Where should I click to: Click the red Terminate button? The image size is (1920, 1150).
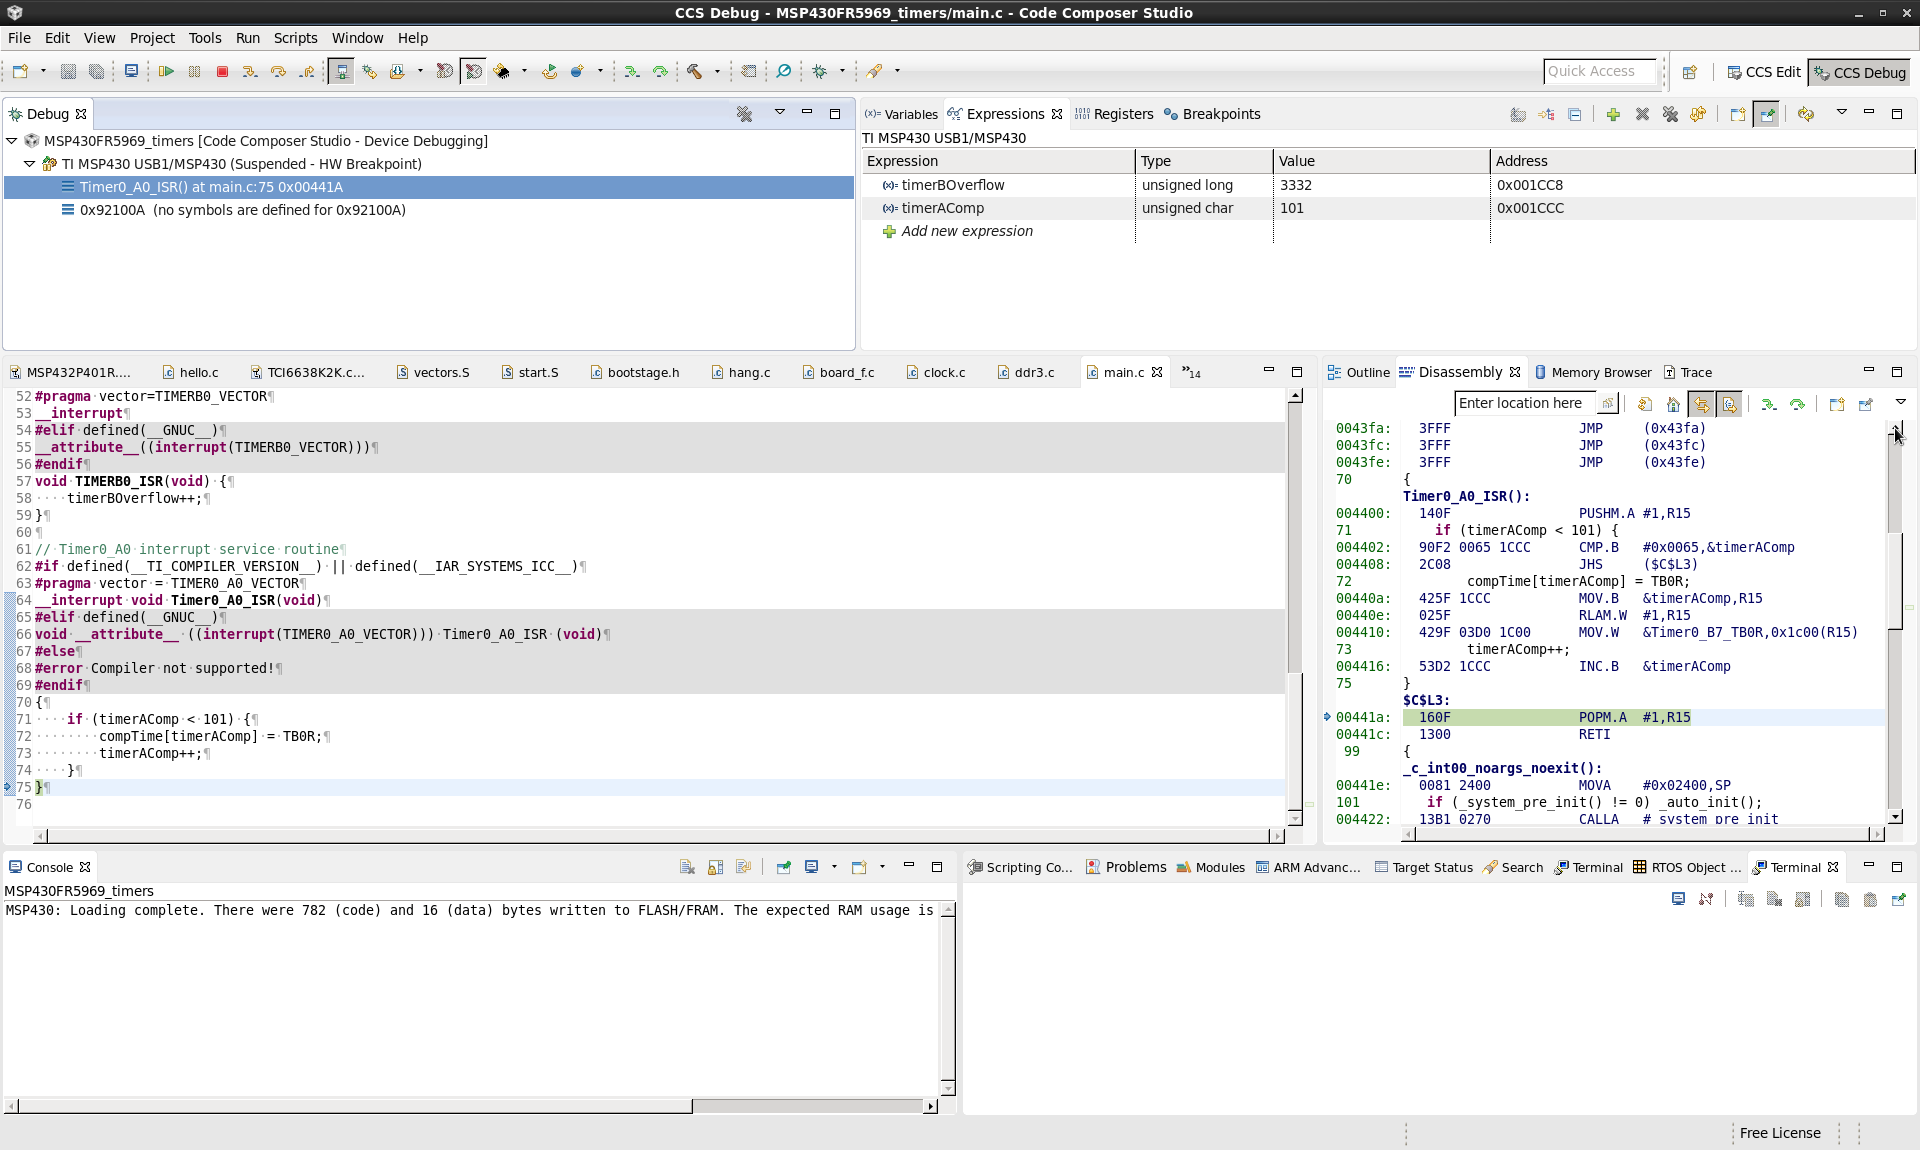[x=222, y=71]
